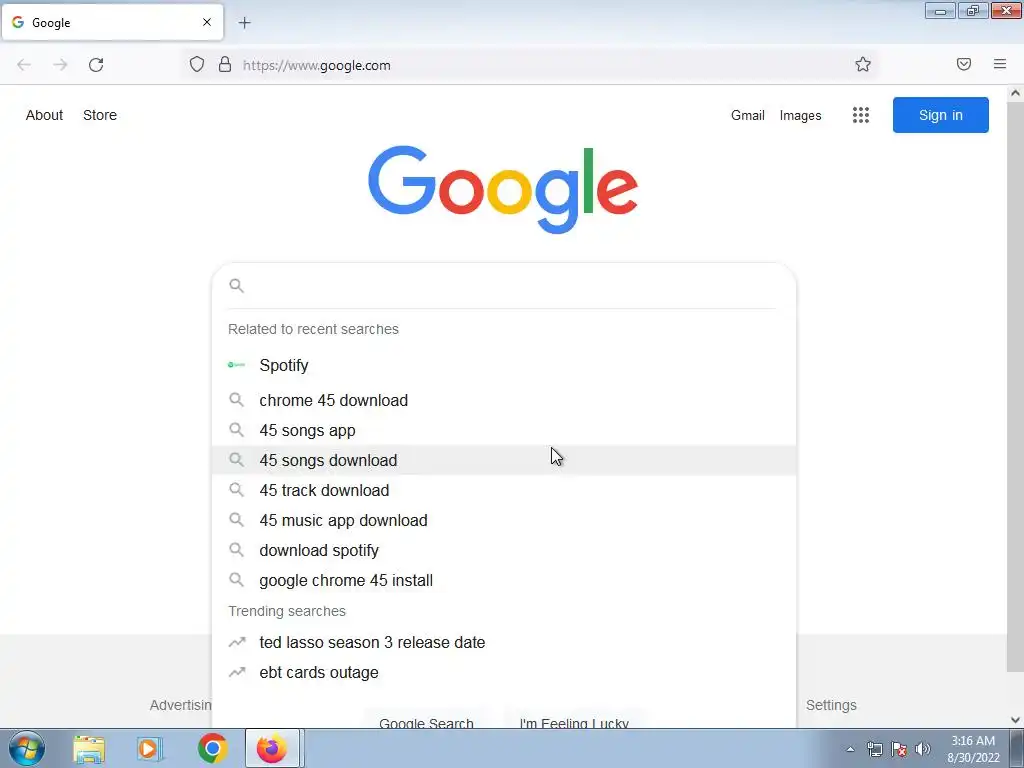
Task: Open the Action Center flag icon
Action: pyautogui.click(x=899, y=749)
